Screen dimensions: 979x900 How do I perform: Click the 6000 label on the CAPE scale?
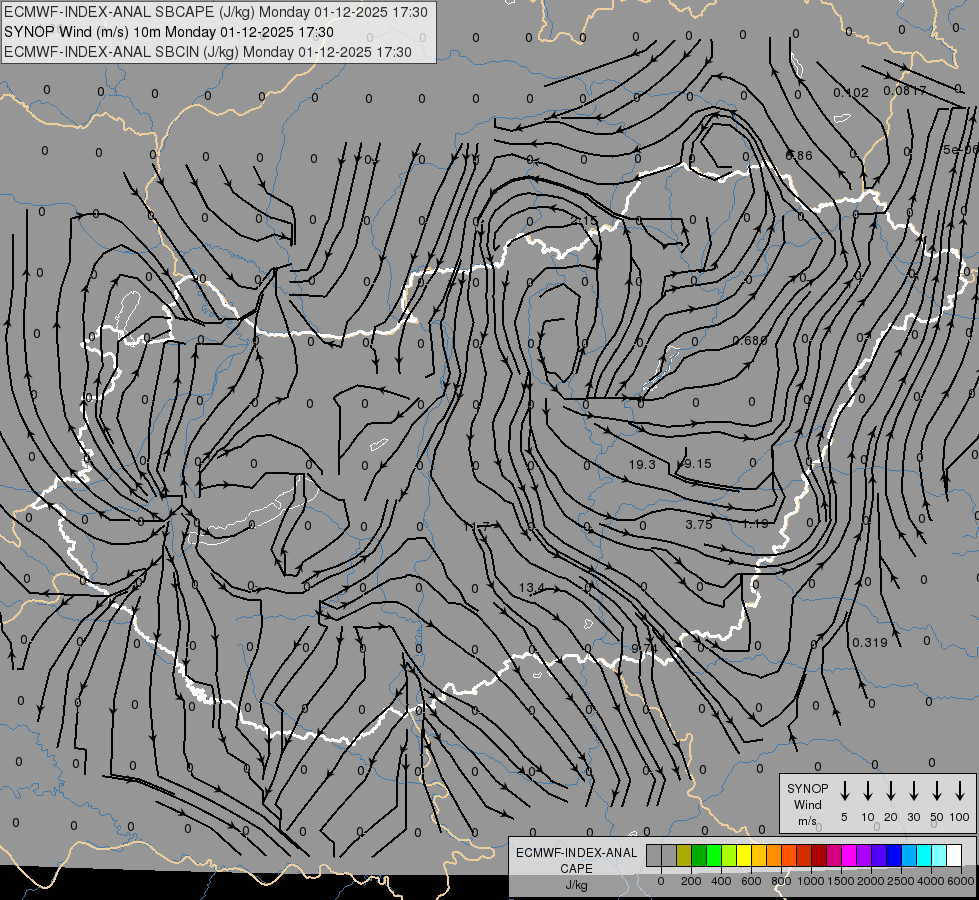961,881
